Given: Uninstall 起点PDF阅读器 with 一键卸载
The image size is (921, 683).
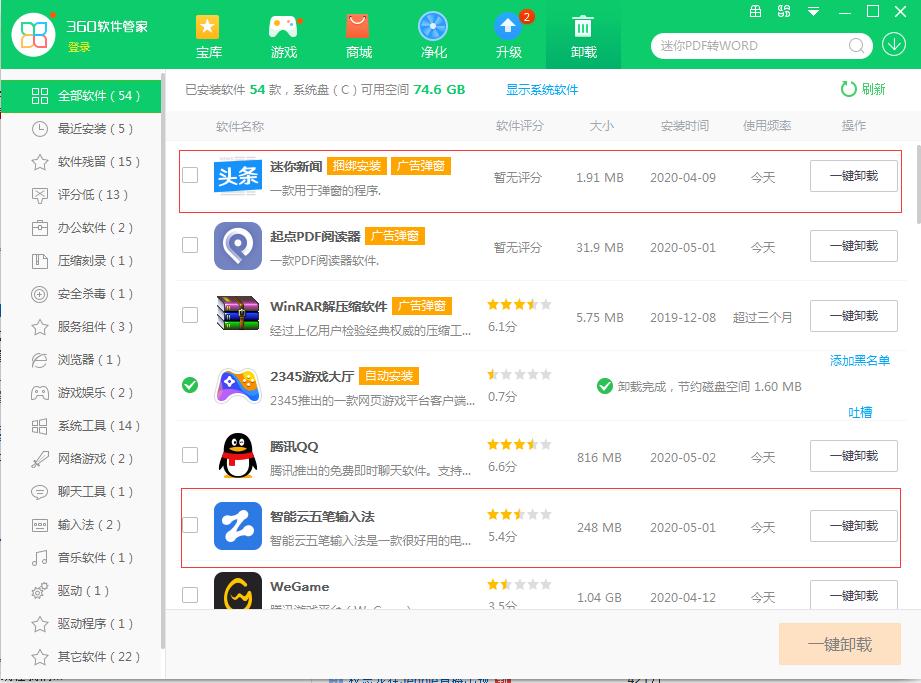Looking at the screenshot, I should (853, 246).
